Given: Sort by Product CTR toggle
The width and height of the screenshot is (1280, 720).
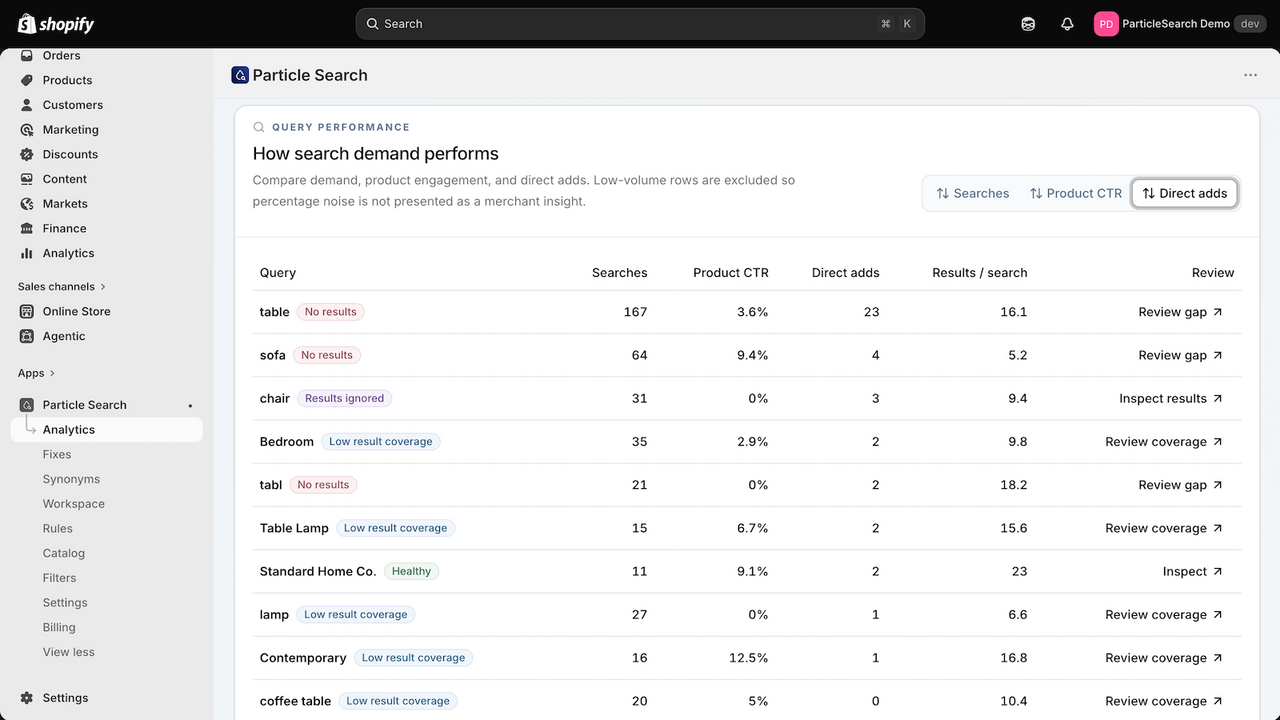Looking at the screenshot, I should pos(1076,193).
